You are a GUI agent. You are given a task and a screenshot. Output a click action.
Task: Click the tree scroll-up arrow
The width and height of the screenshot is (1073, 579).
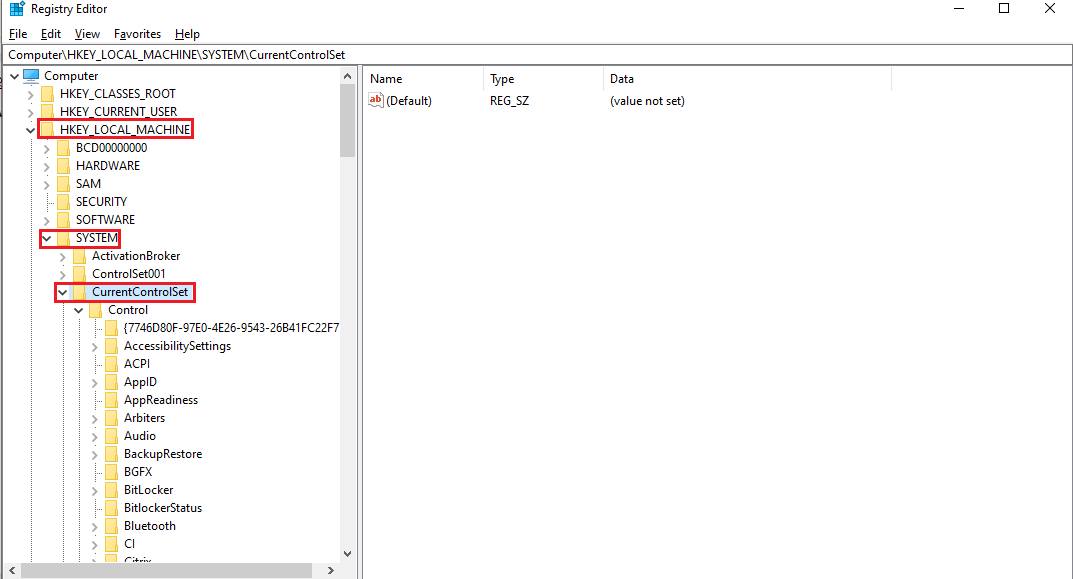[347, 76]
